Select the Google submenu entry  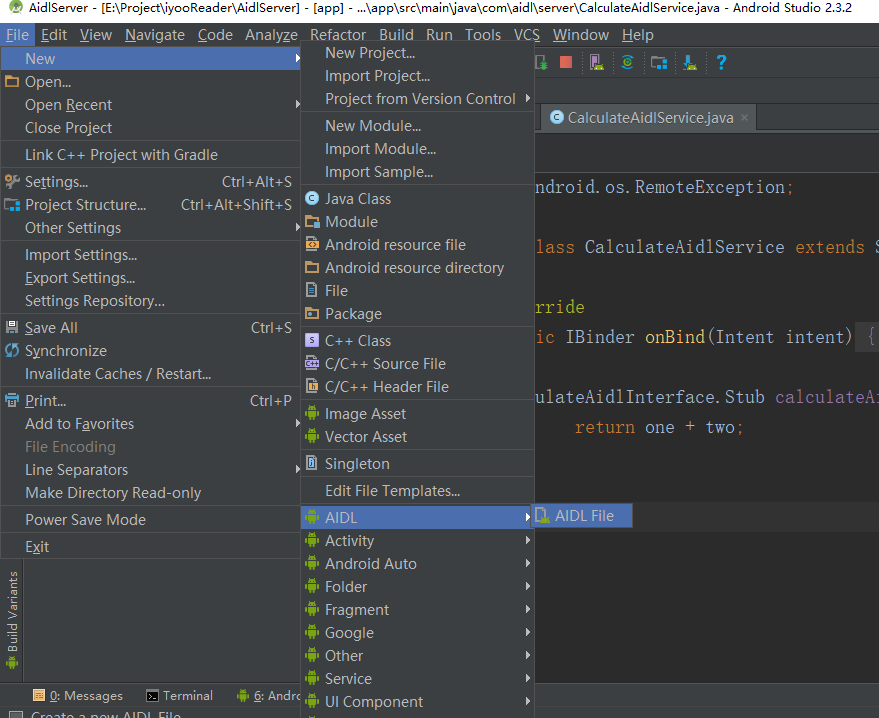418,632
